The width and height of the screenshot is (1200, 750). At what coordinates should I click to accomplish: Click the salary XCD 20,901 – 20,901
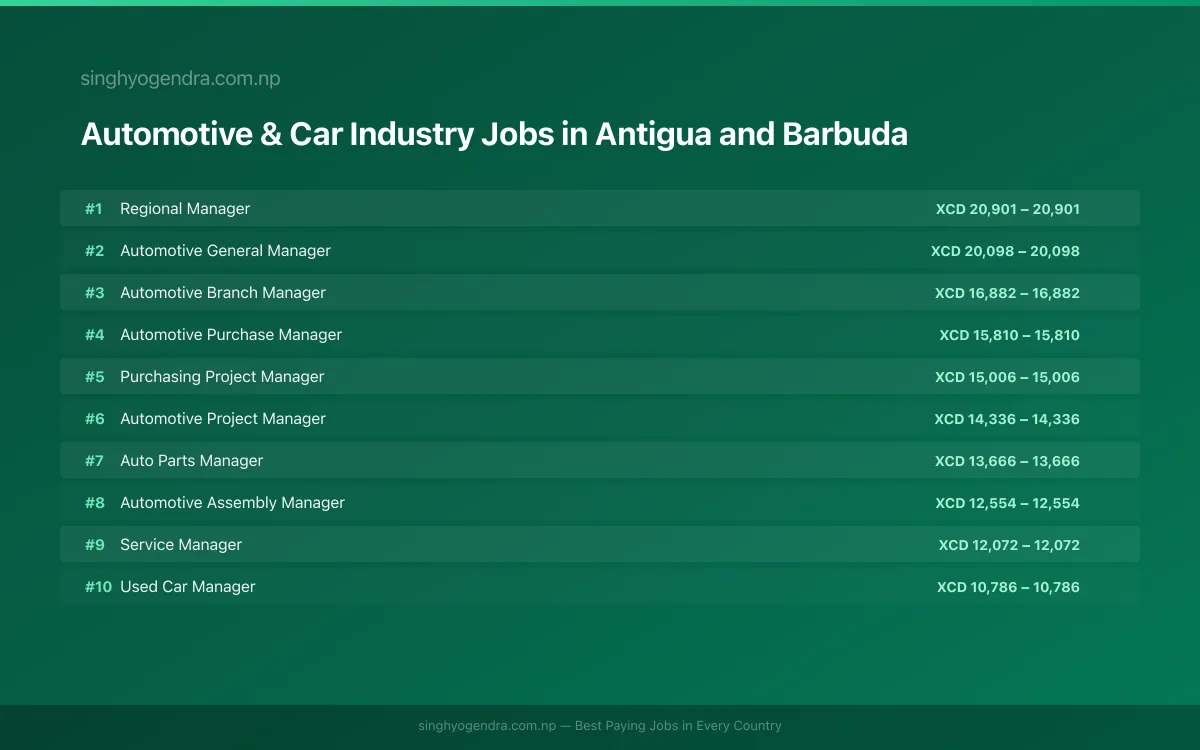click(x=1008, y=209)
